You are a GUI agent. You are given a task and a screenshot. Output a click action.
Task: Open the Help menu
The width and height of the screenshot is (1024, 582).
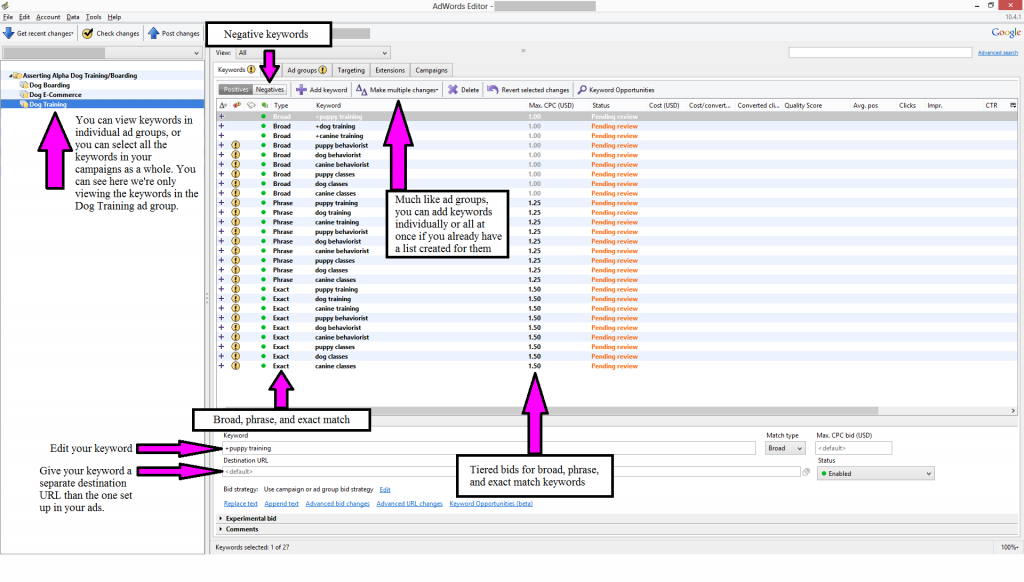(114, 17)
